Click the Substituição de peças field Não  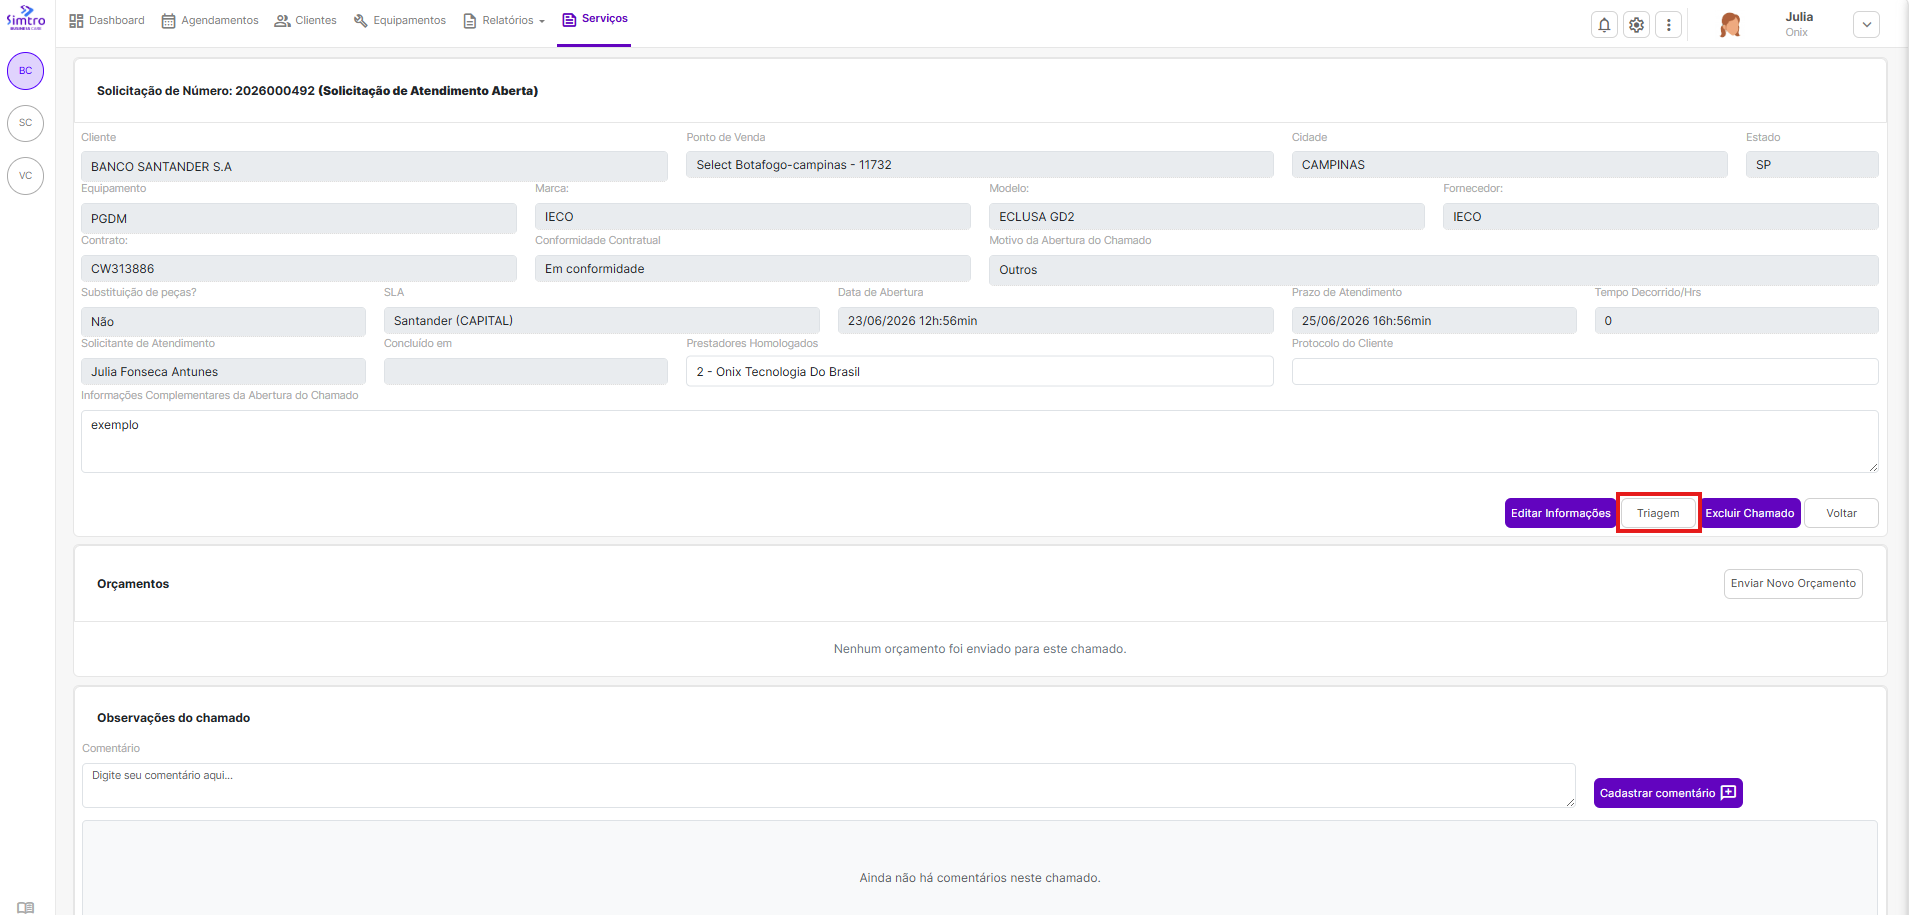pos(223,322)
